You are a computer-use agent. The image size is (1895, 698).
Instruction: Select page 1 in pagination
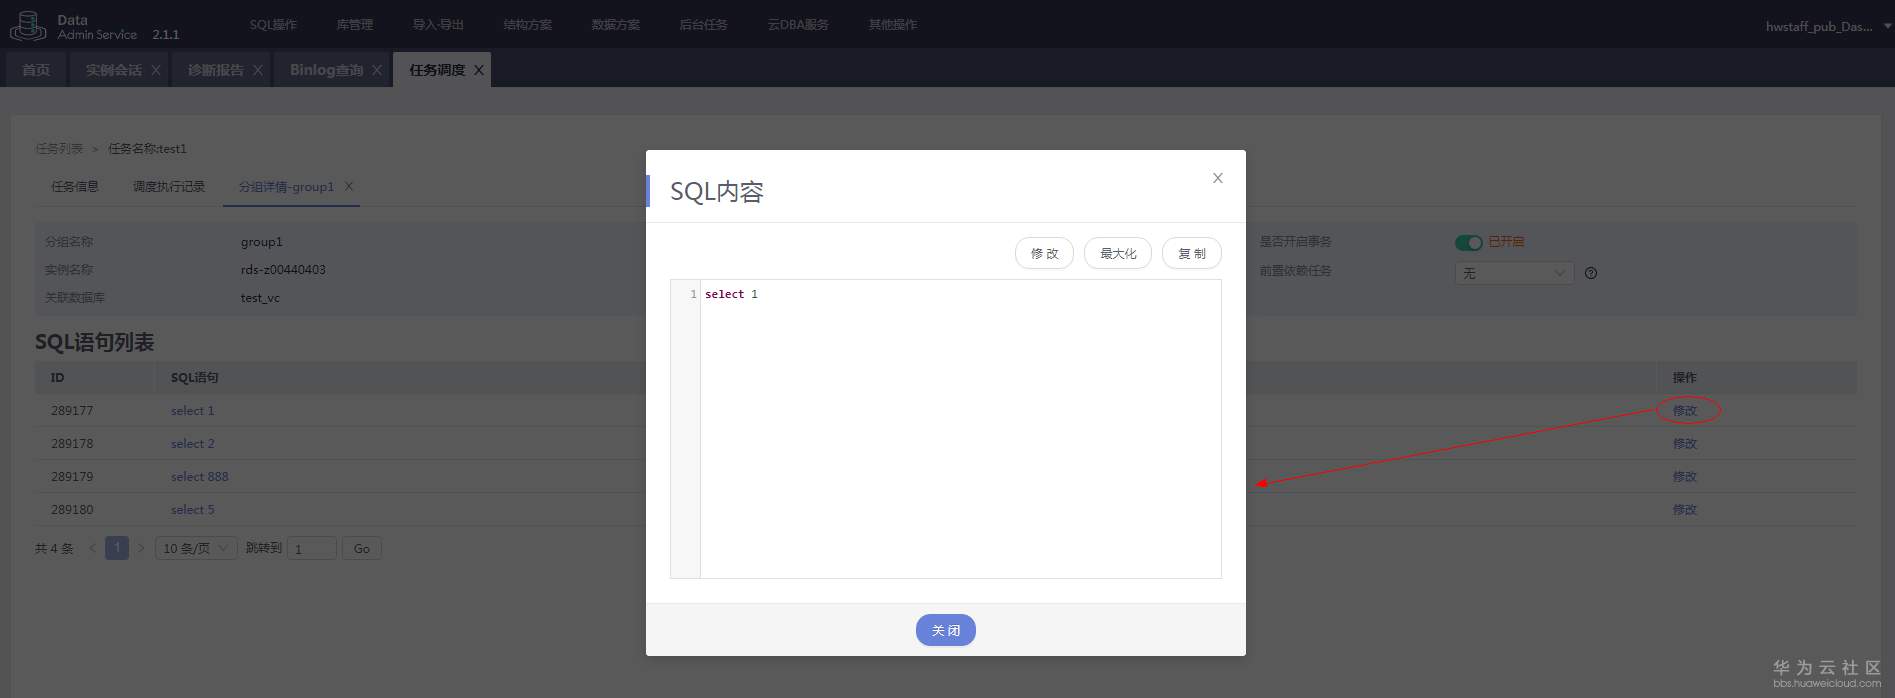[117, 548]
